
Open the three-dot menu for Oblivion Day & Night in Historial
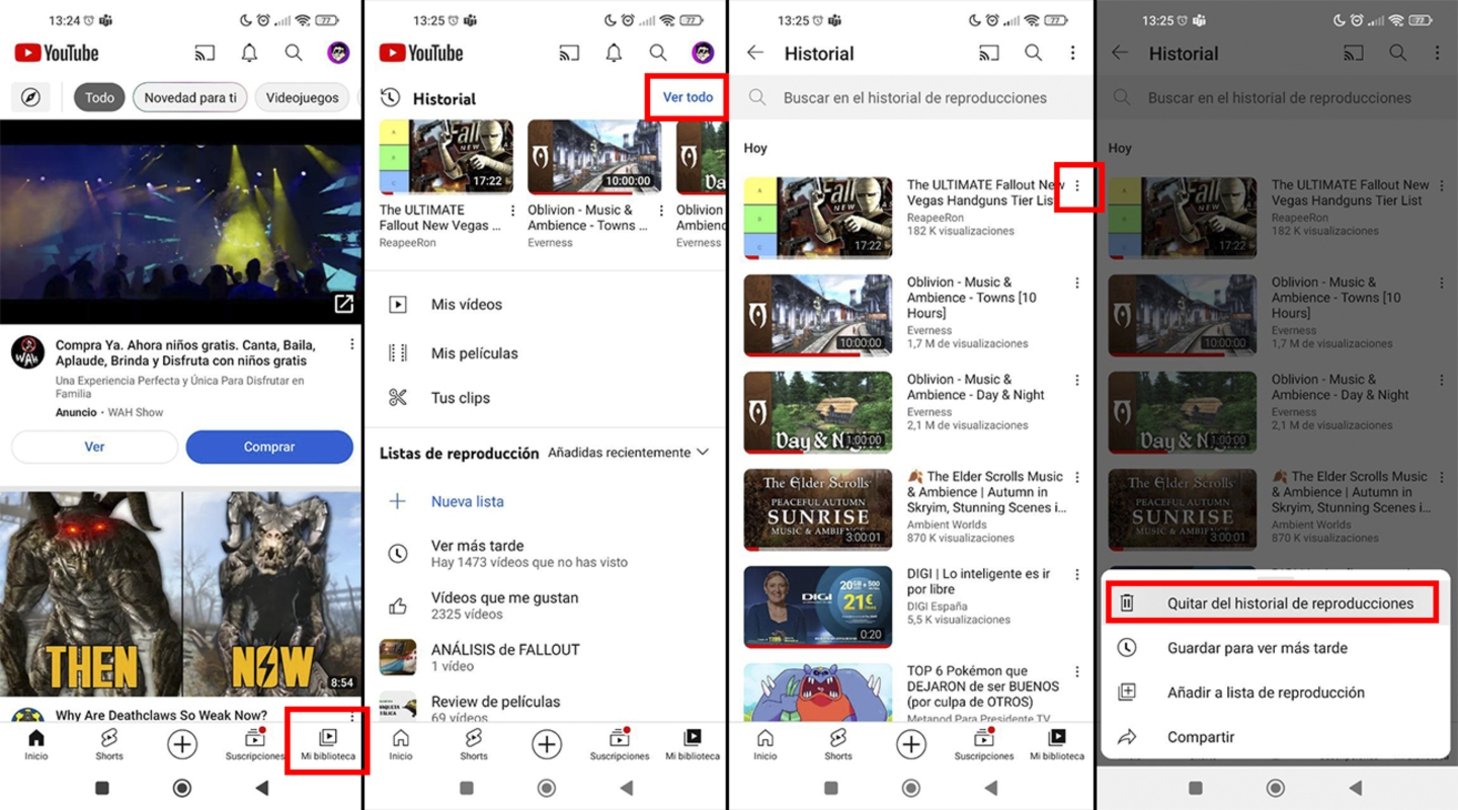[1077, 380]
